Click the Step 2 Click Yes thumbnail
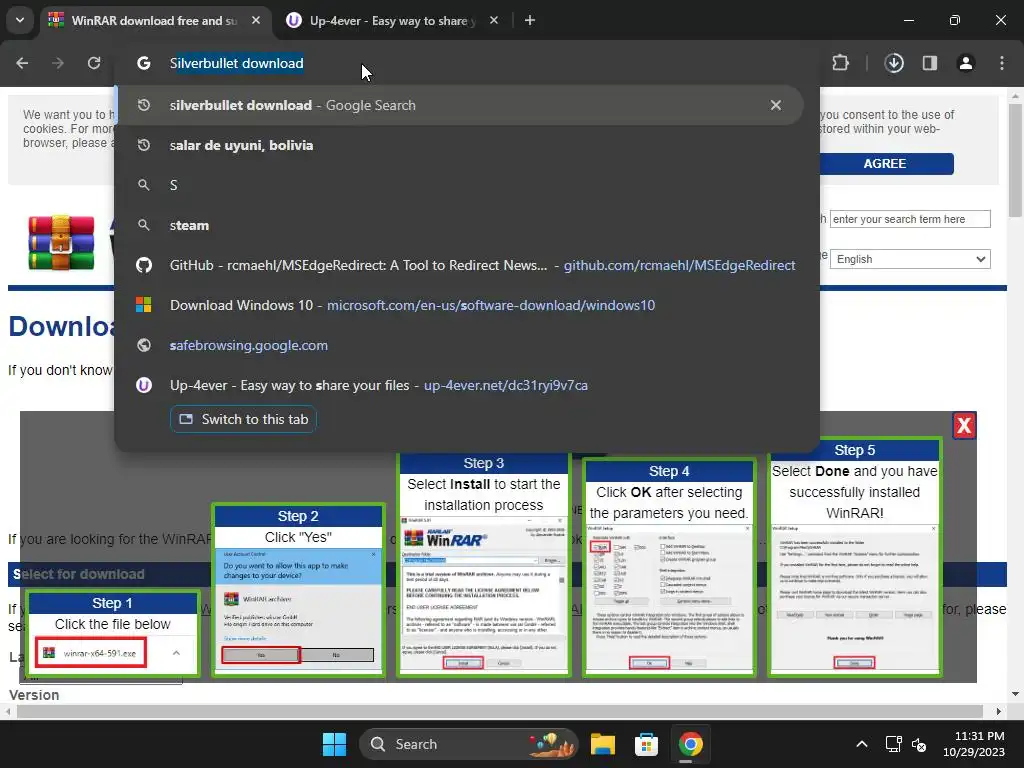 tap(298, 590)
